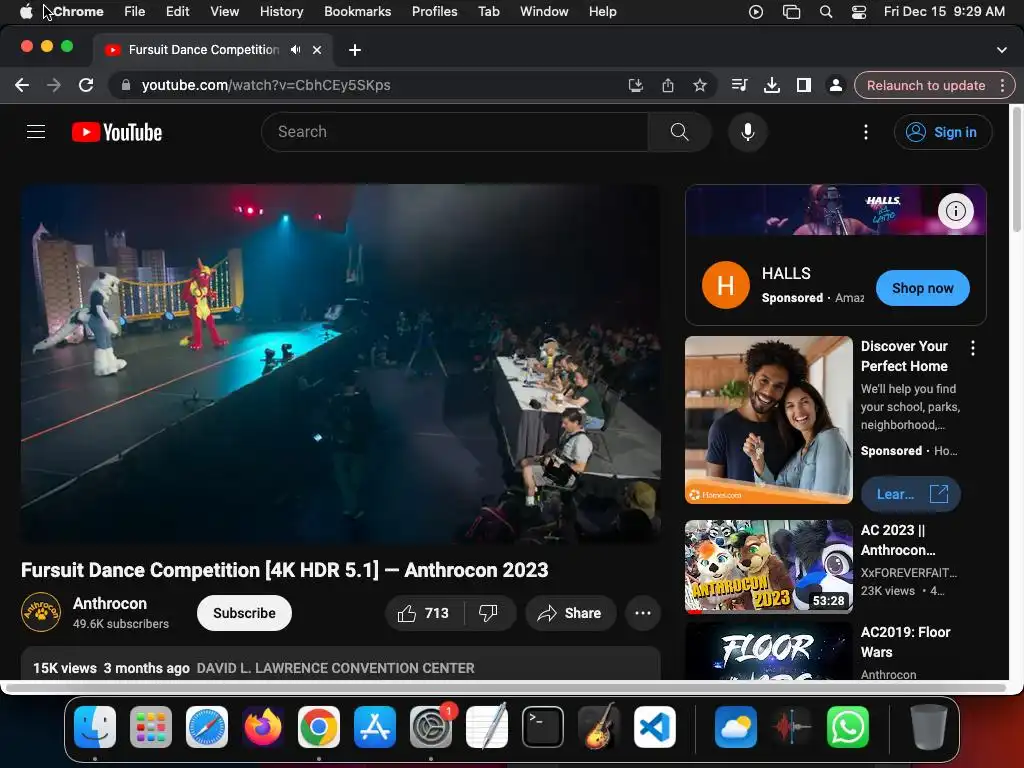This screenshot has height=768, width=1024.
Task: Open AC 2023 Anthrocon video thumbnail
Action: (x=769, y=567)
